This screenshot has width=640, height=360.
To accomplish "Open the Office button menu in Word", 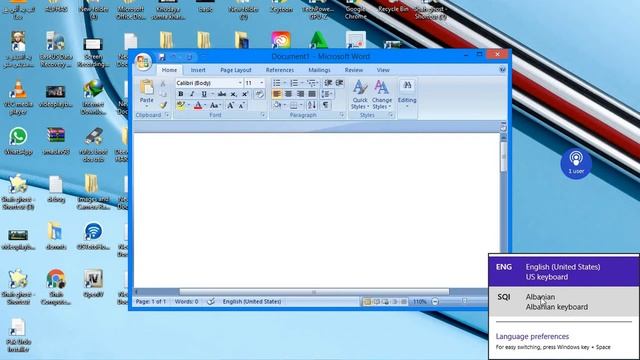I will (143, 62).
